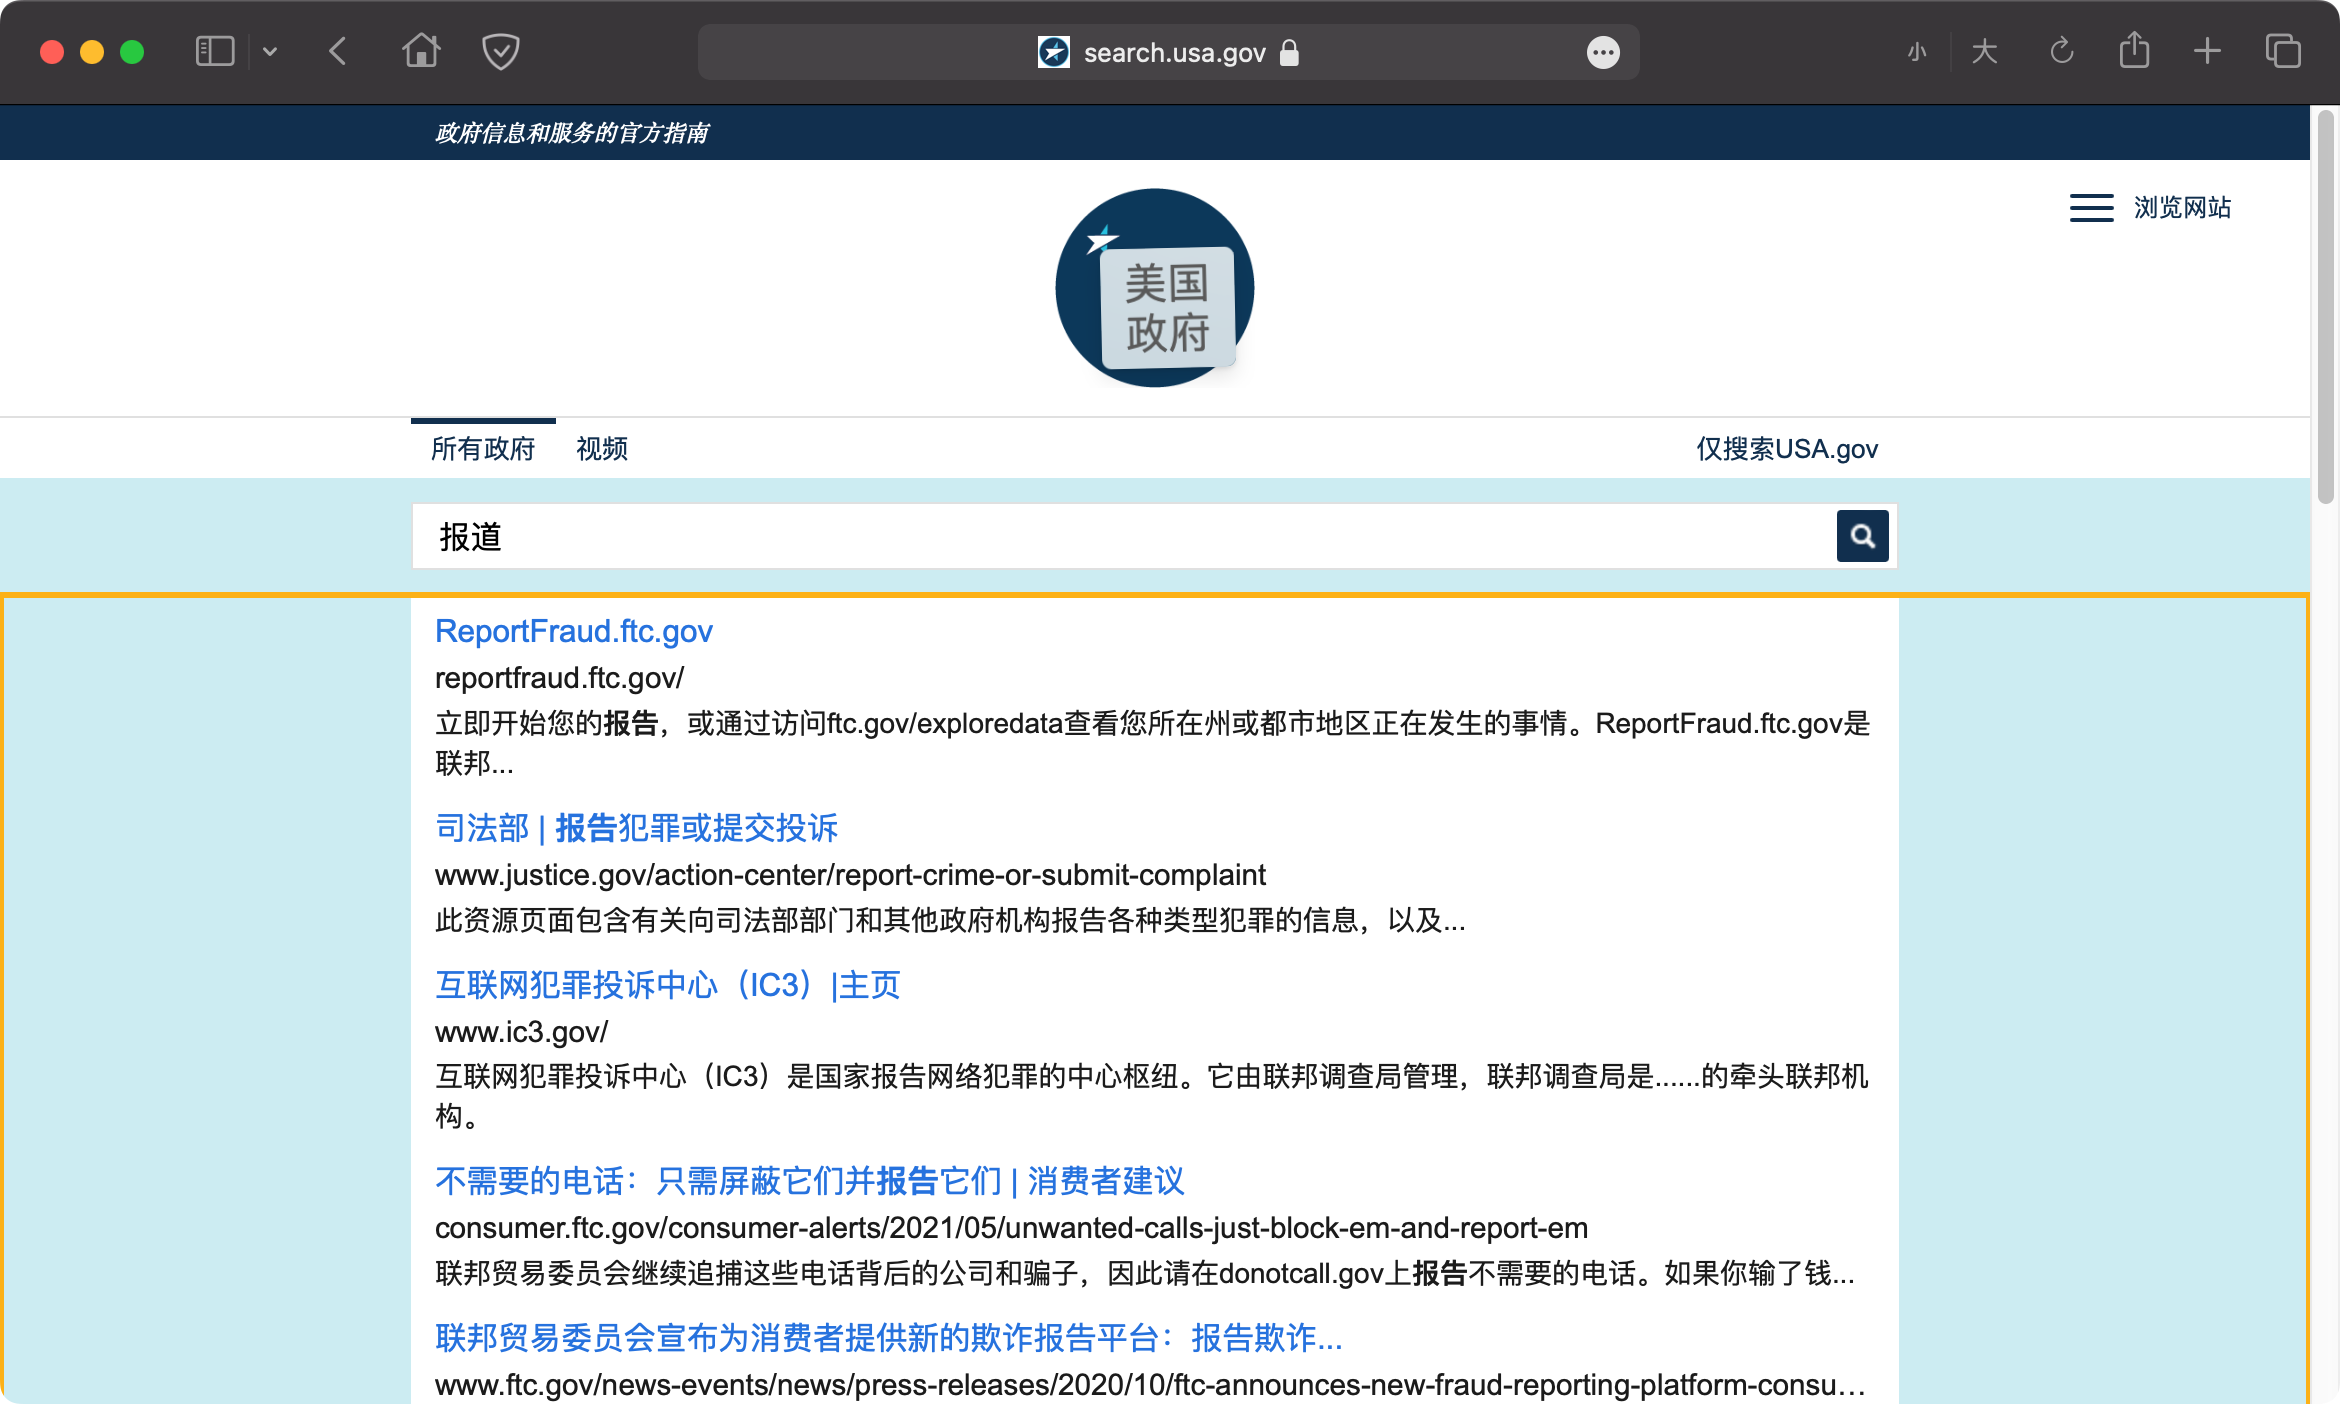2340x1404 pixels.
Task: Click the www.ftc.gov news-events URL text
Action: [x=1150, y=1385]
